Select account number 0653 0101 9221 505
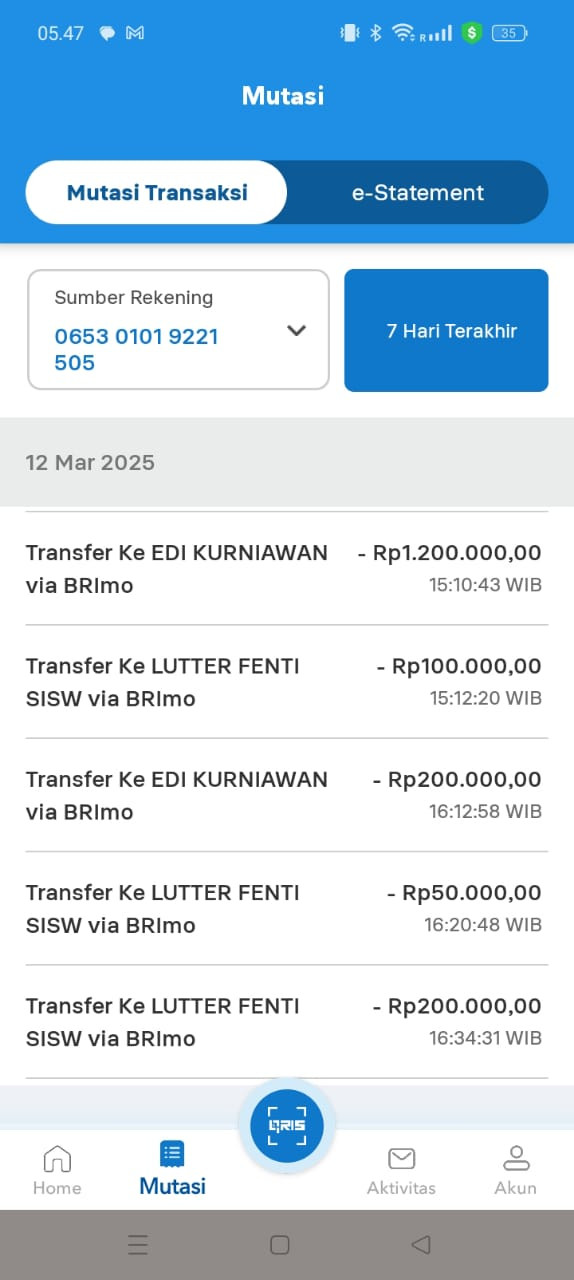Screen dimensions: 574x1280 click(136, 349)
